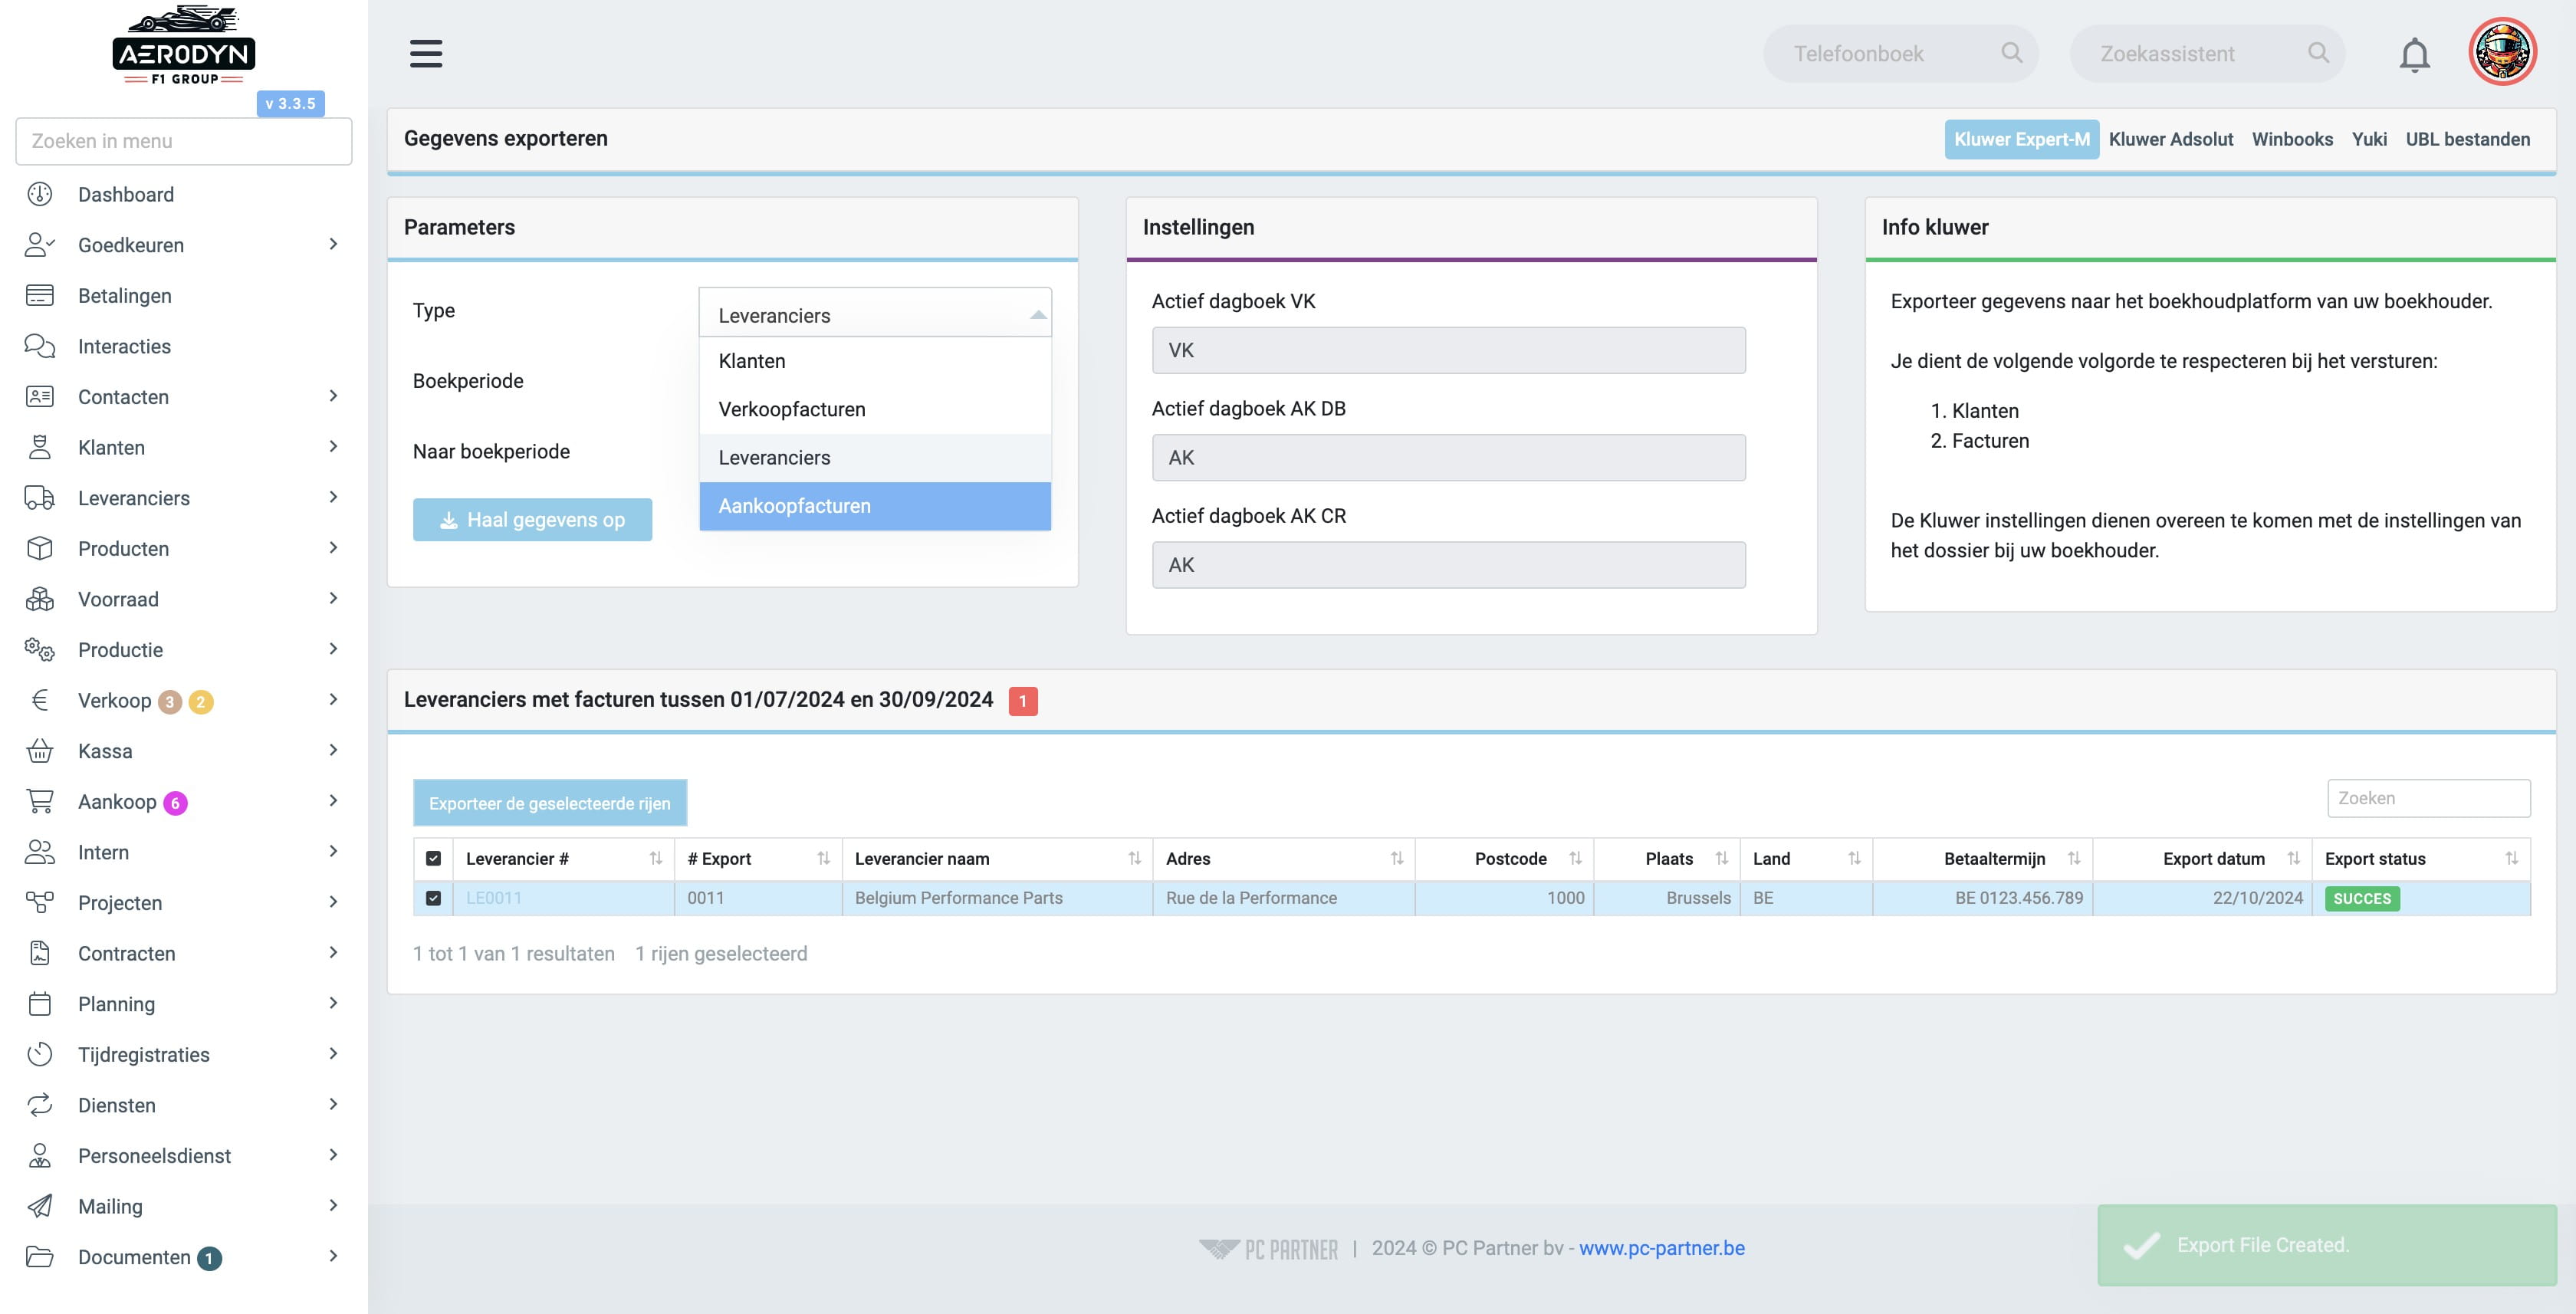Image resolution: width=2576 pixels, height=1314 pixels.
Task: Switch to the Kluwer Adsolut tab
Action: coord(2170,139)
